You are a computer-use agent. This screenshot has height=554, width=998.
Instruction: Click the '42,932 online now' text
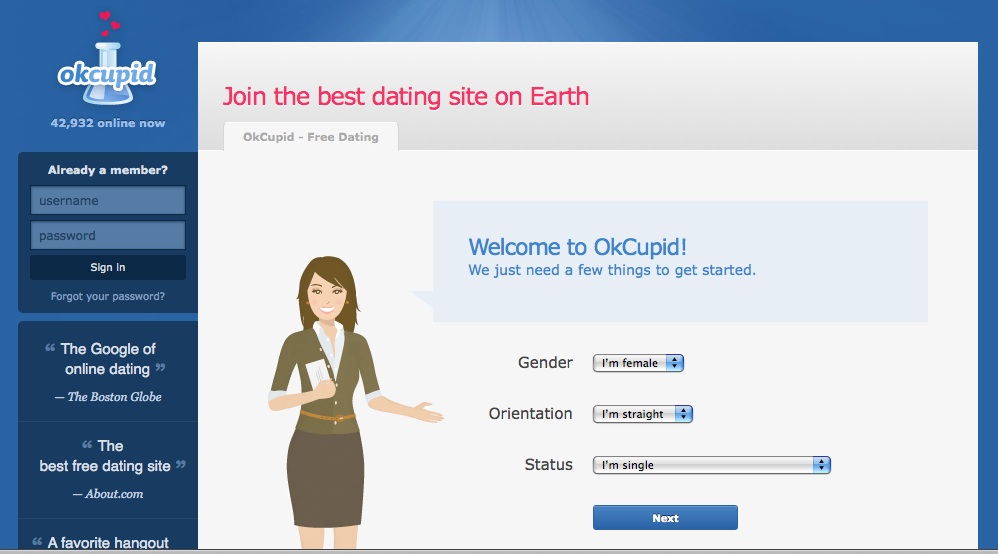[108, 123]
